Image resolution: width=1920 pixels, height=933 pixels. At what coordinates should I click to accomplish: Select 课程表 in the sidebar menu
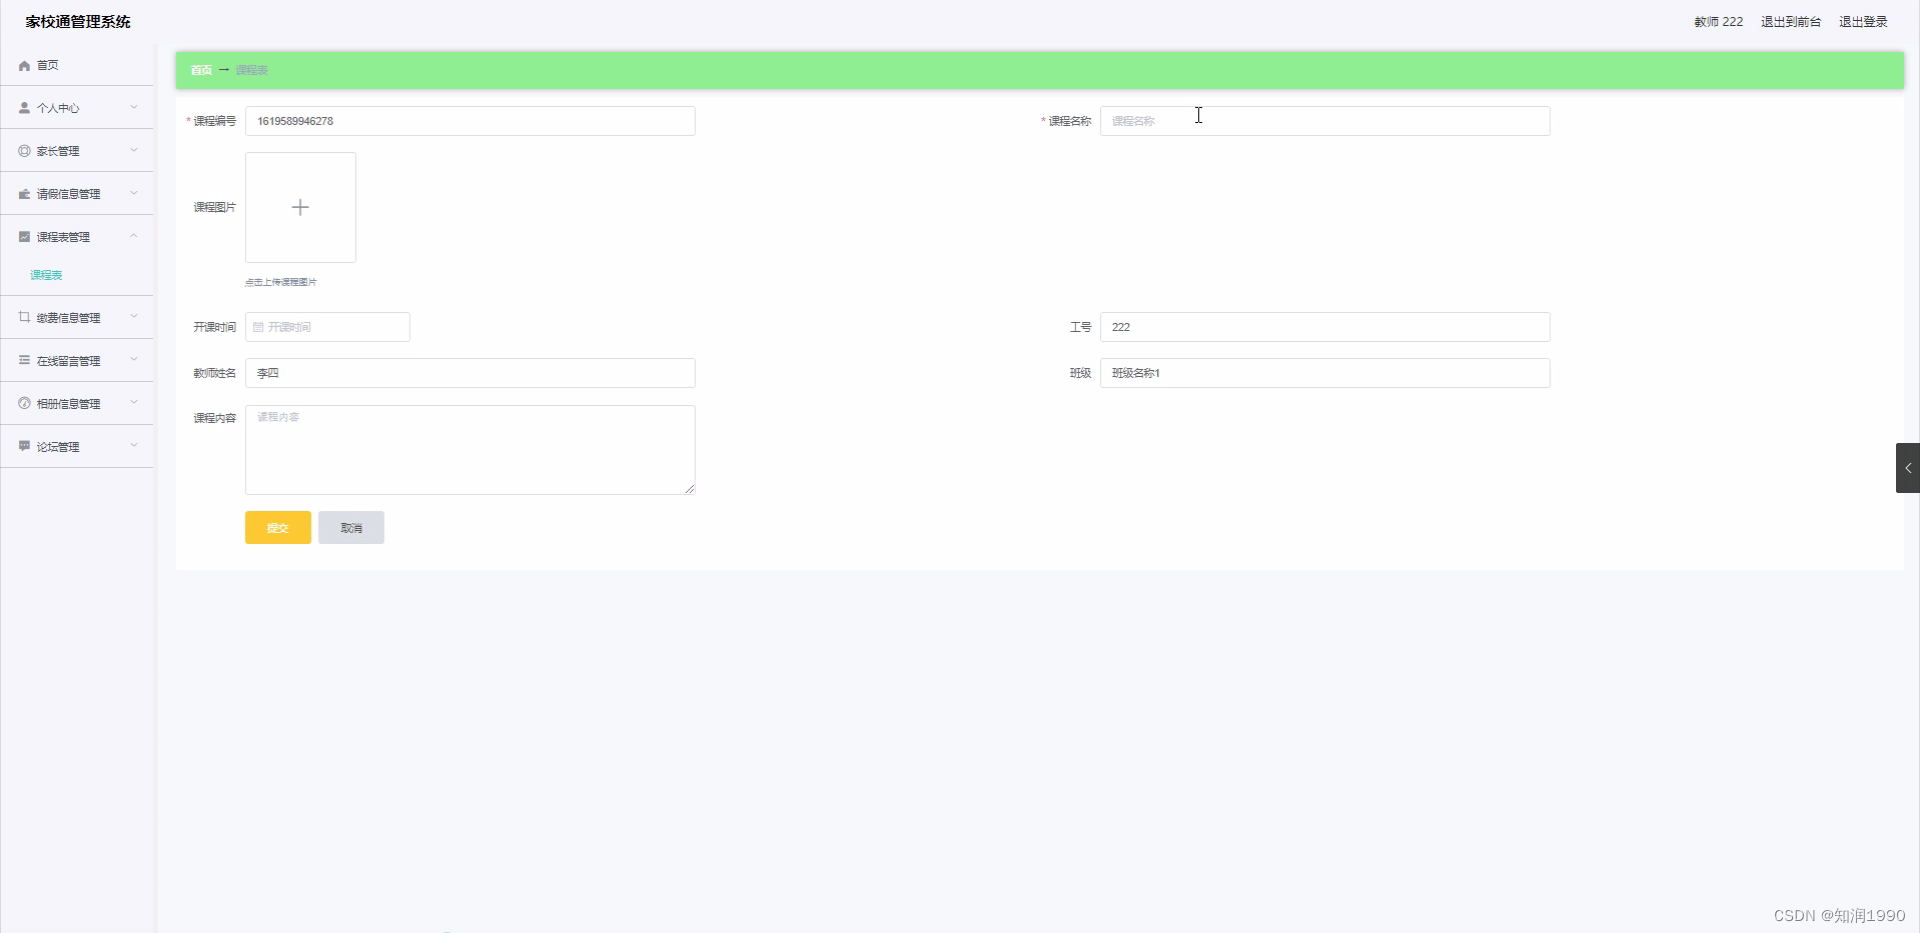[x=45, y=274]
